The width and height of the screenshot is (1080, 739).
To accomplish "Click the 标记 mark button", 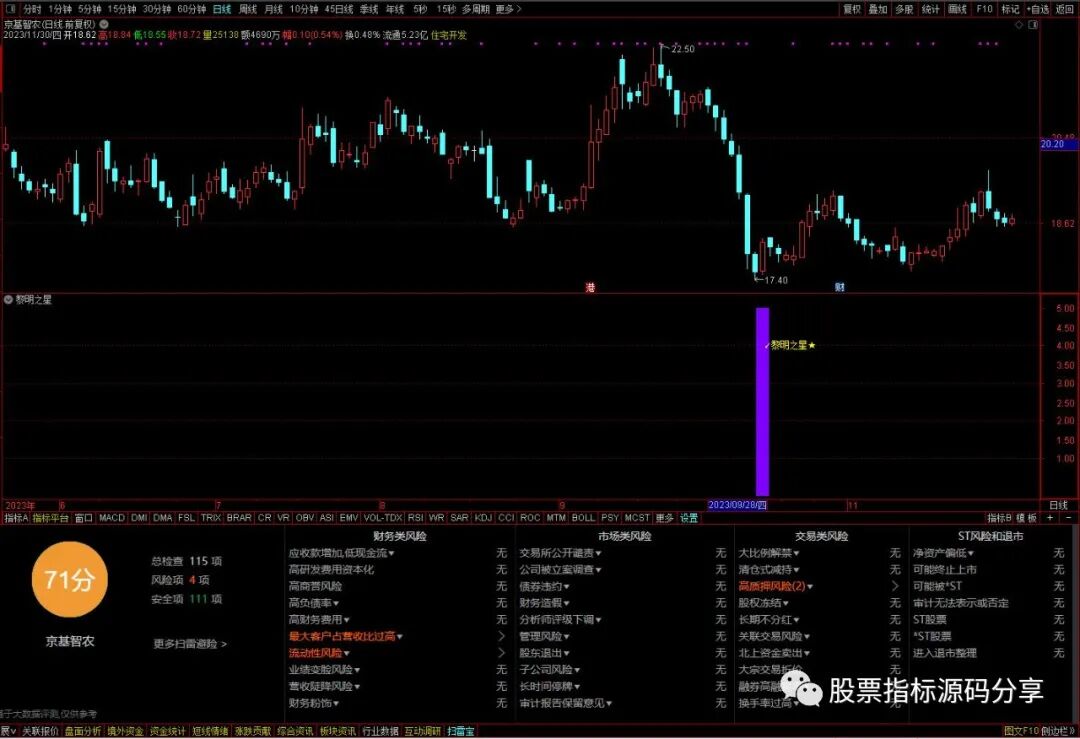I will (x=1010, y=9).
